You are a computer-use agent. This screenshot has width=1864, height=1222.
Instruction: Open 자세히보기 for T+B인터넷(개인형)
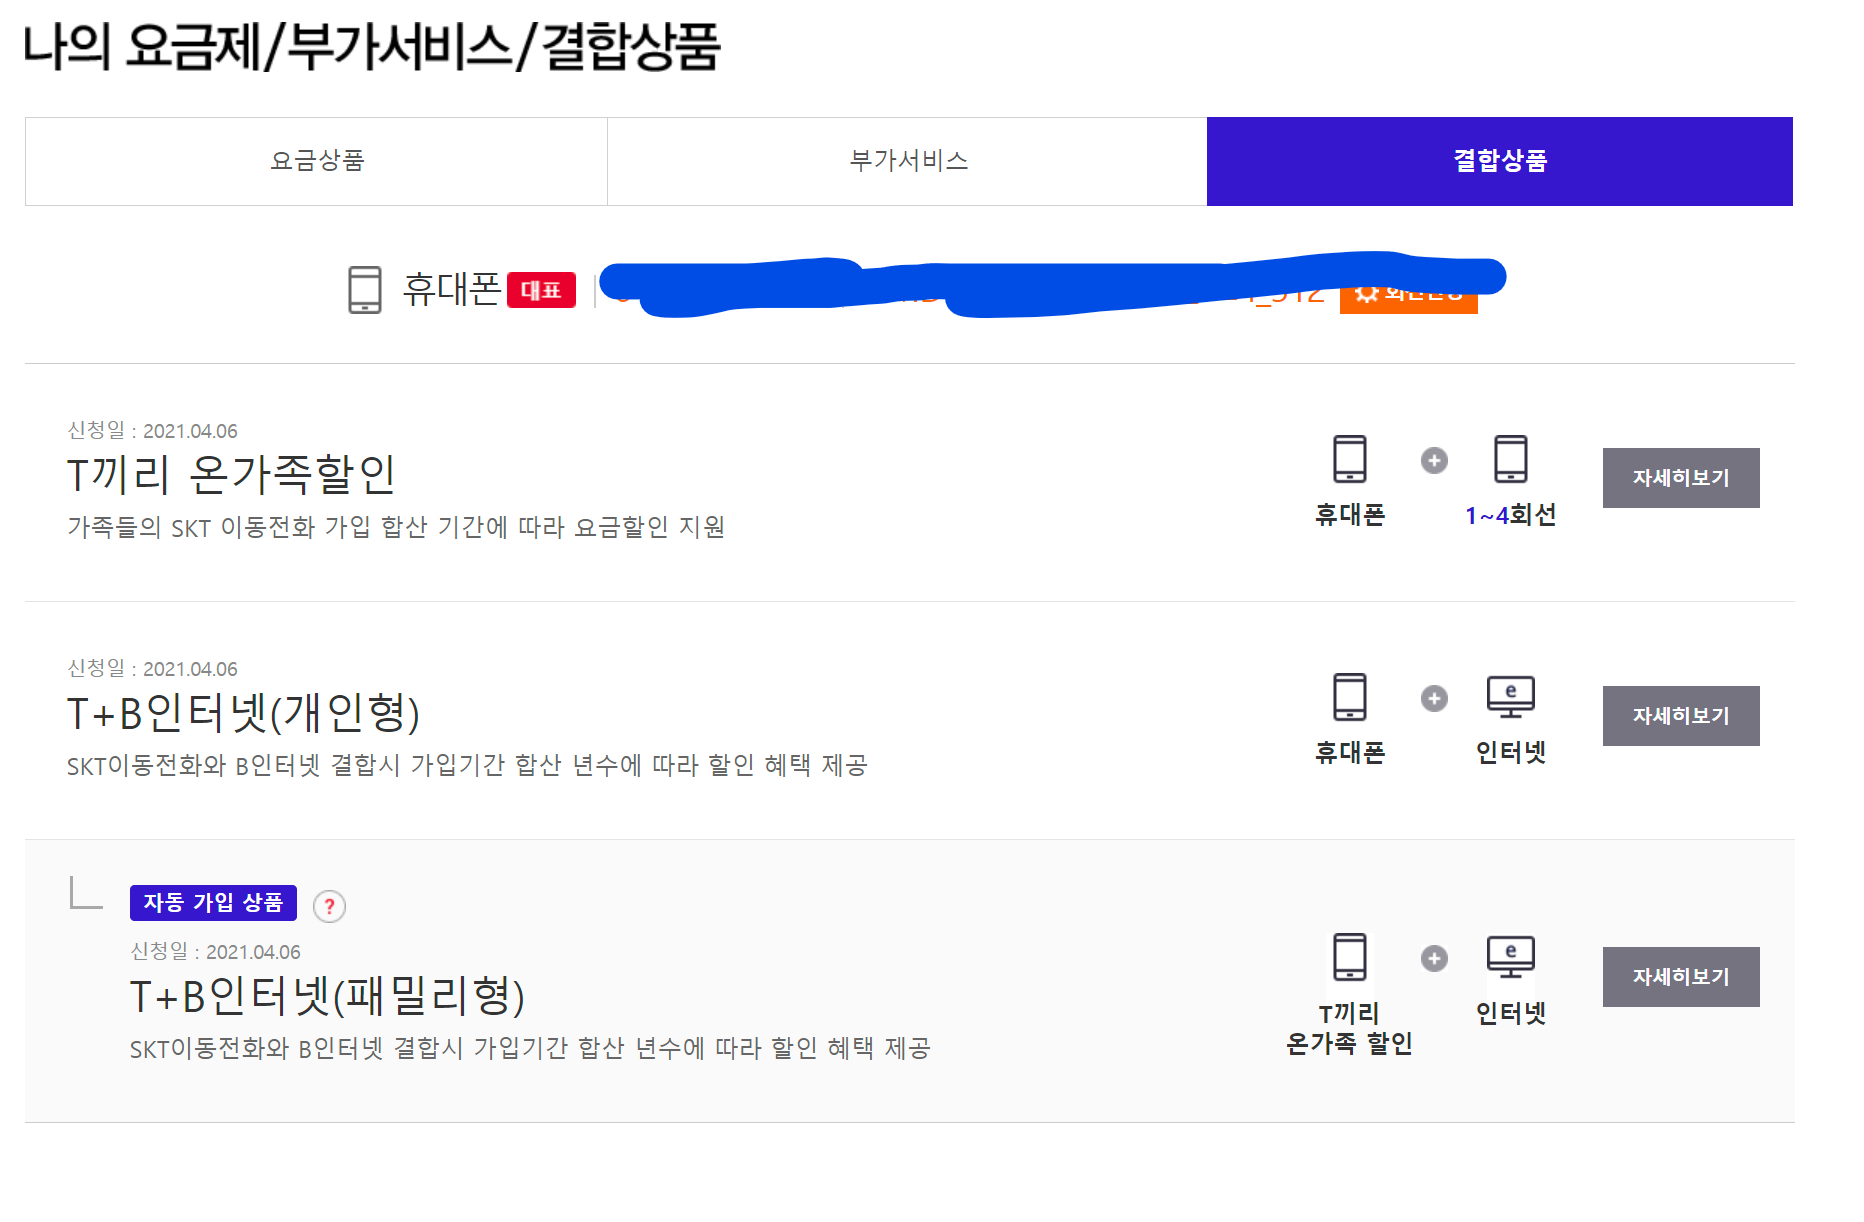point(1680,716)
